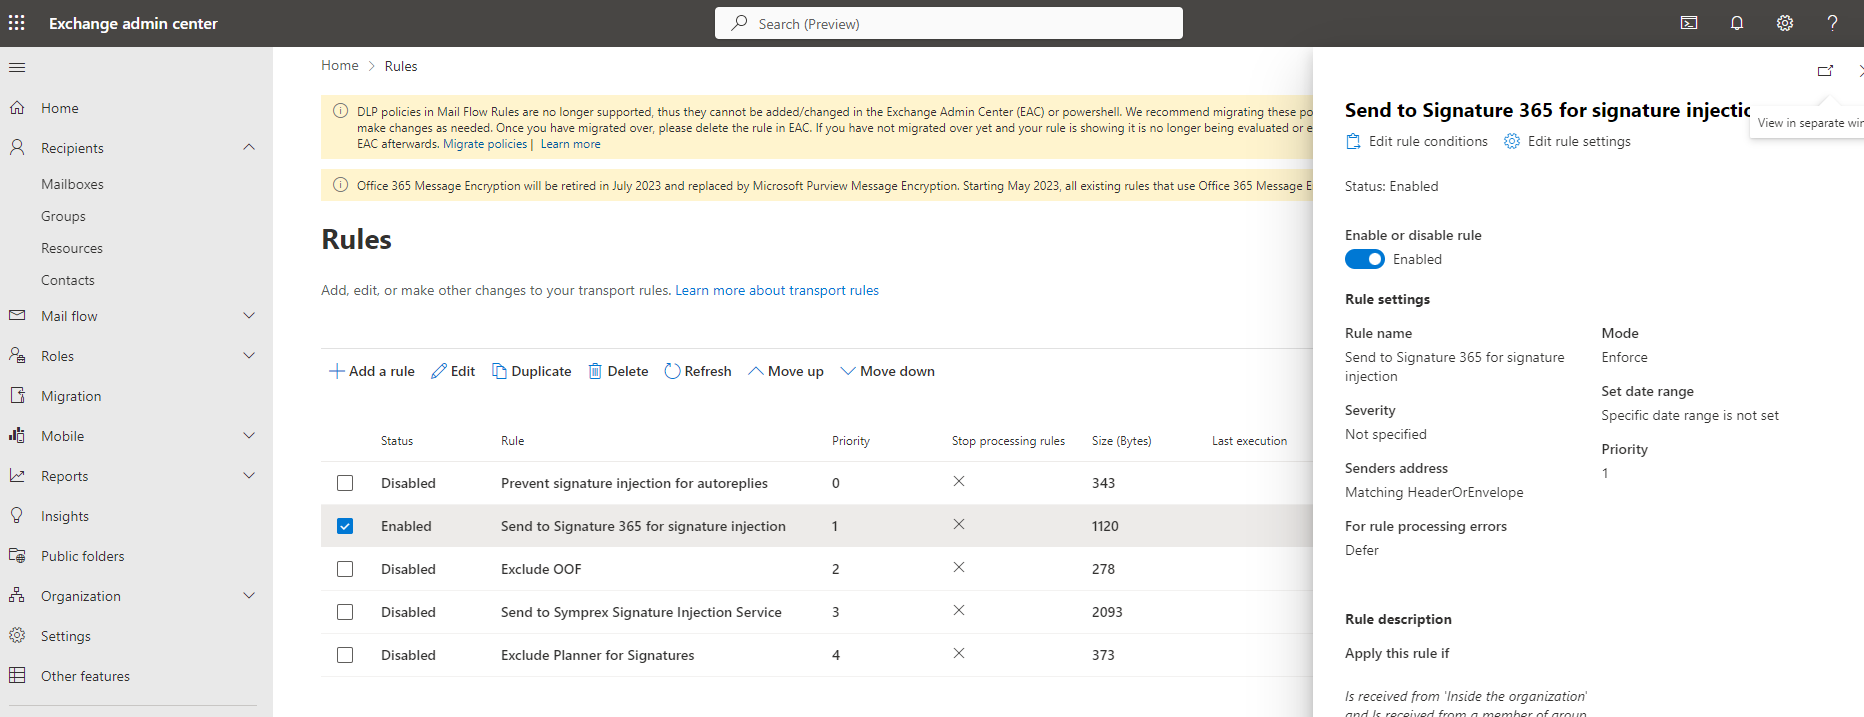Collapse the Recipients section chevron
Viewport: 1864px width, 717px height.
[249, 147]
